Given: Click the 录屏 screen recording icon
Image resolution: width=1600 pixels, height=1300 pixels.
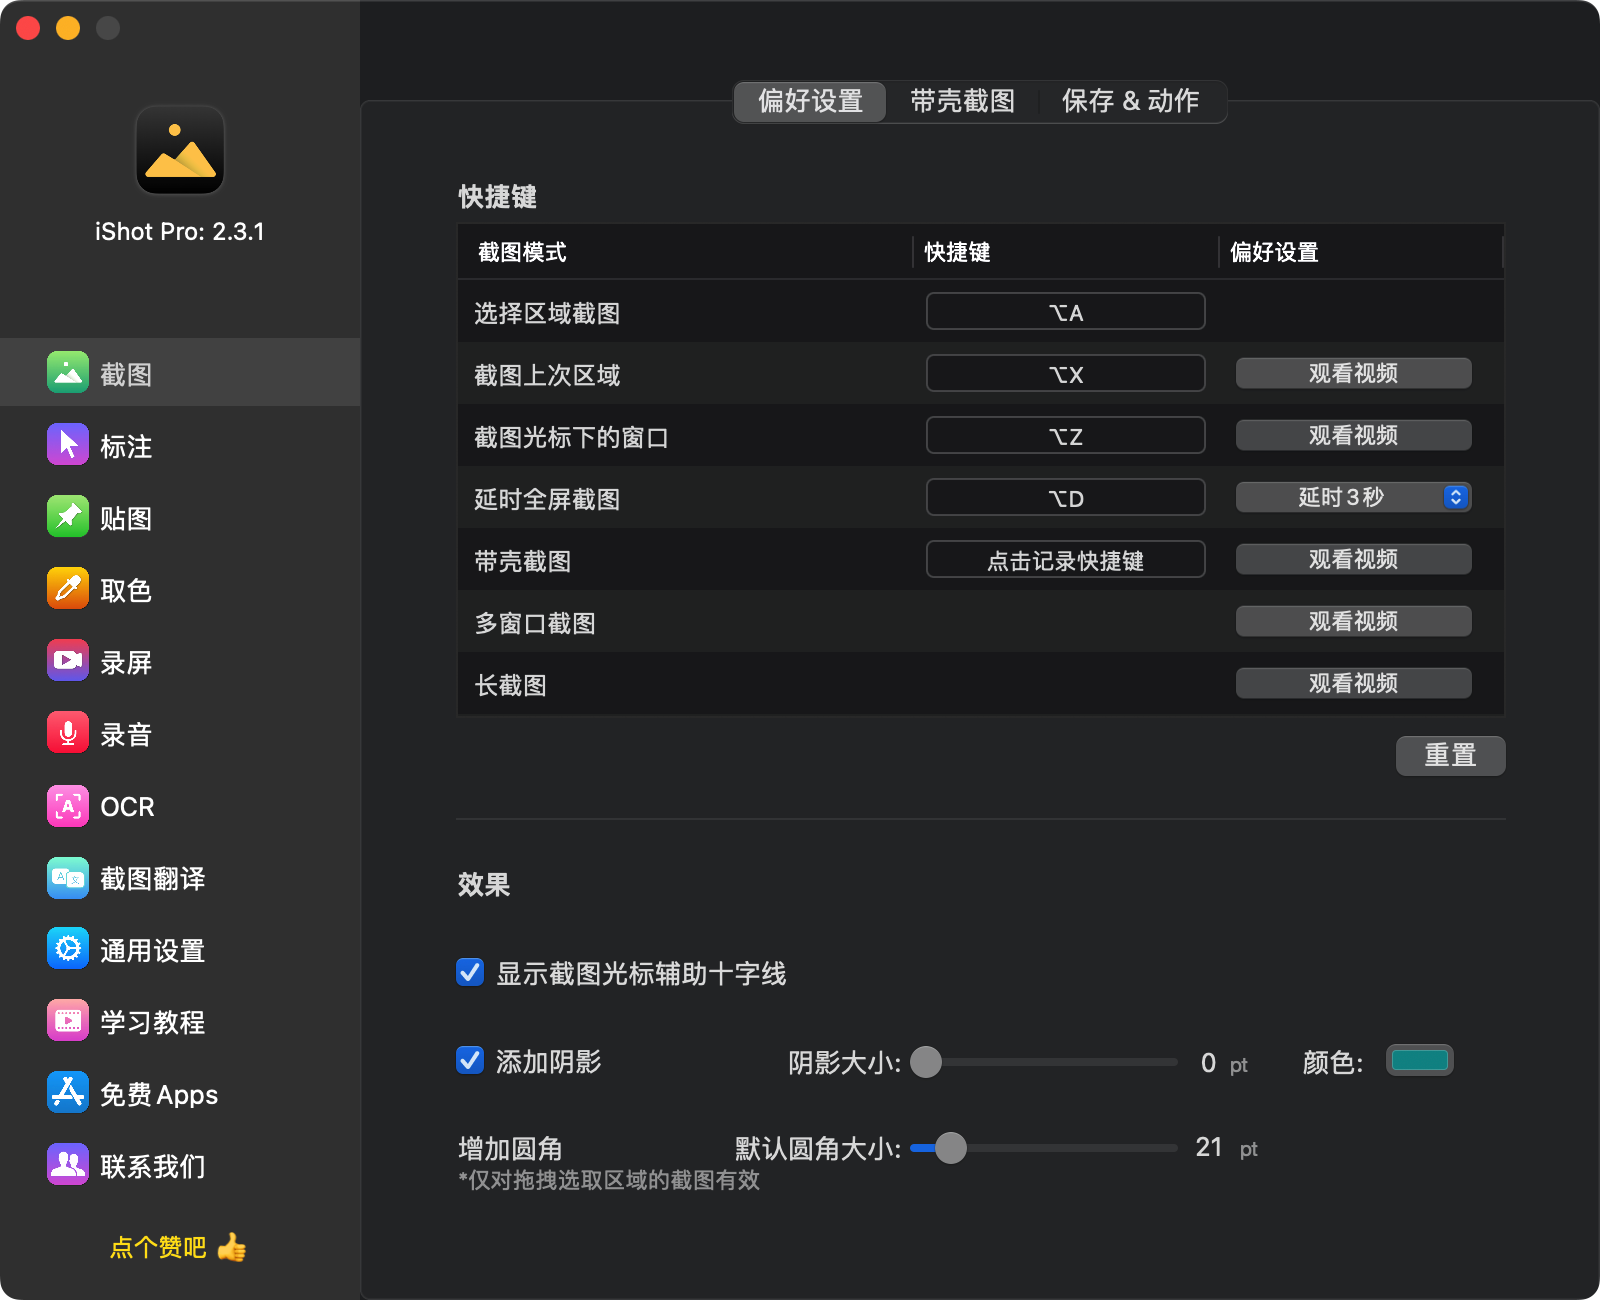Looking at the screenshot, I should [67, 661].
